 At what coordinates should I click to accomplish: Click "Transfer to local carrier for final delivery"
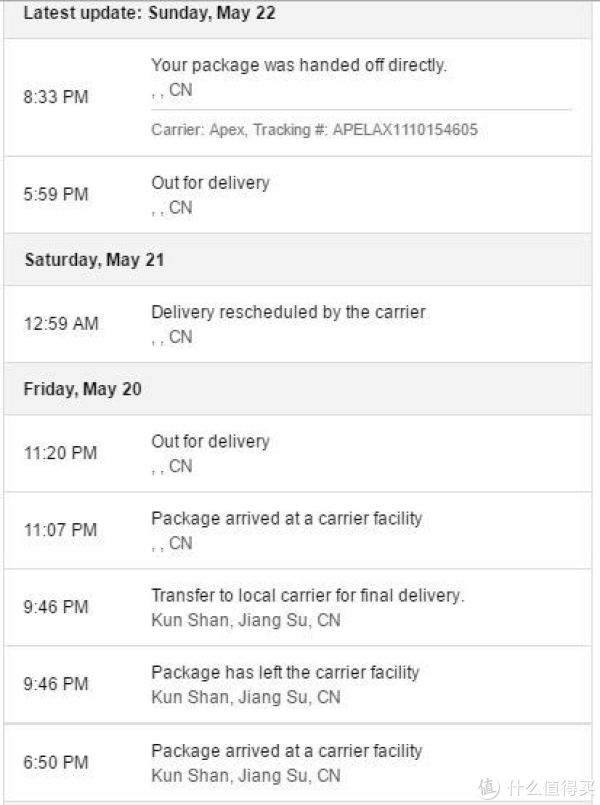click(307, 595)
